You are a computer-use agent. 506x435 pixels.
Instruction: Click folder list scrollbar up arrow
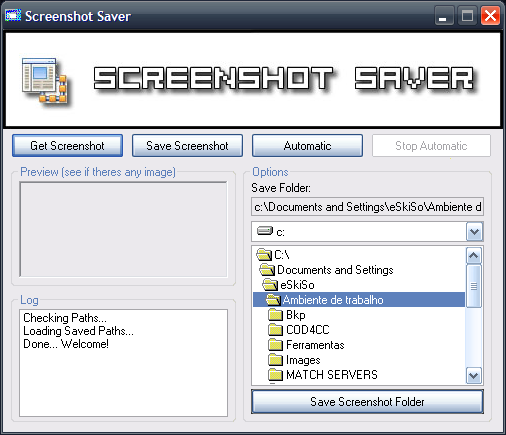(474, 256)
